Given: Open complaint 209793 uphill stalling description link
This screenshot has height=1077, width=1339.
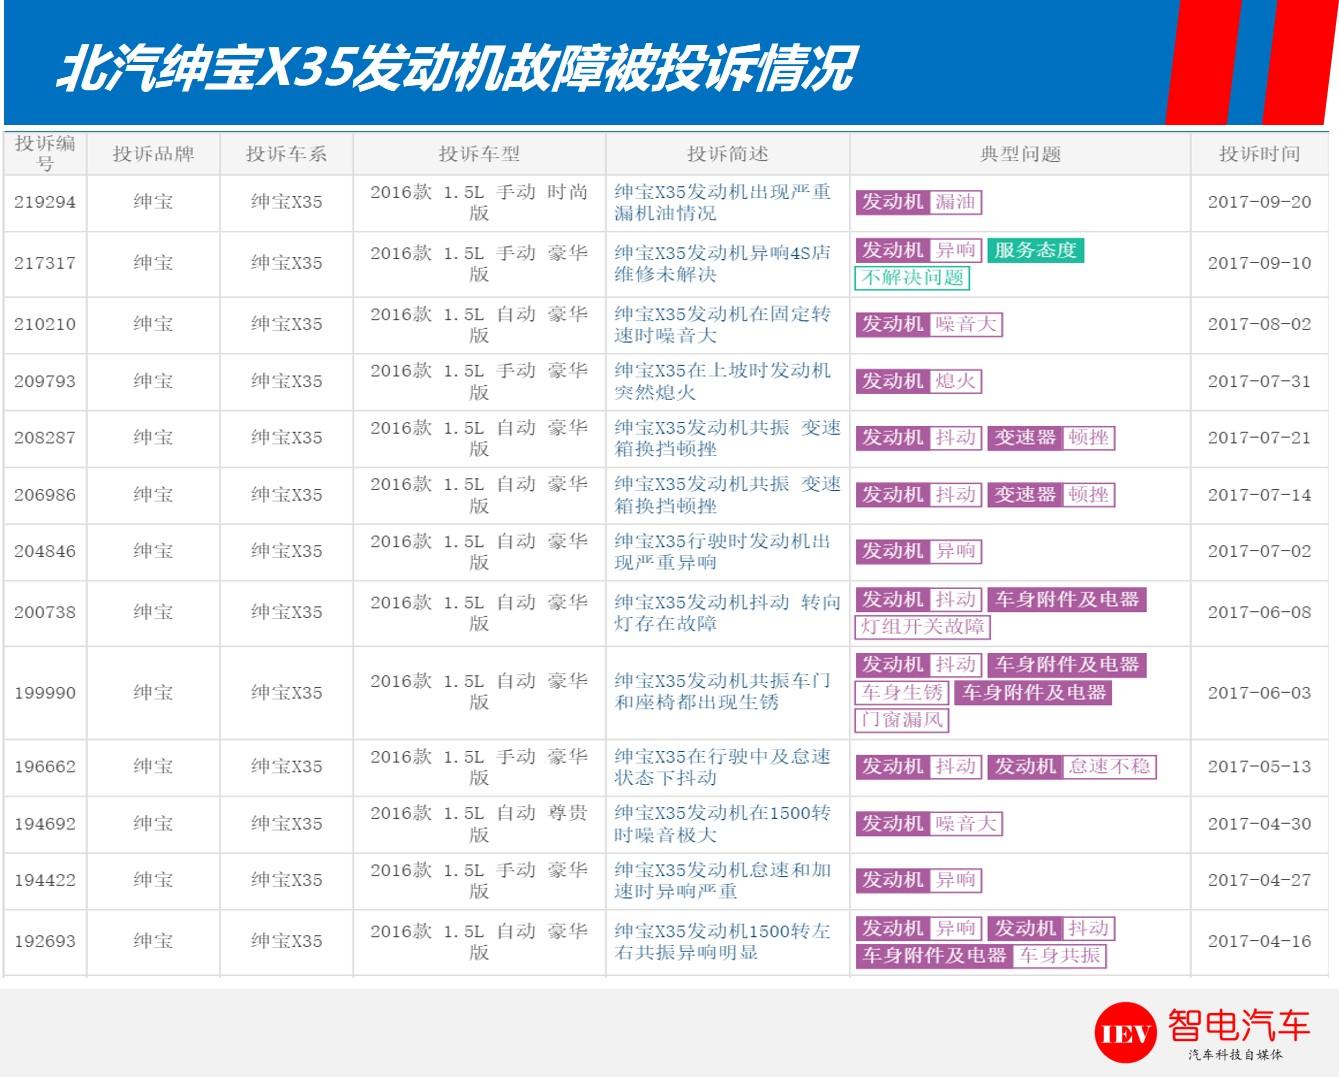Looking at the screenshot, I should [722, 381].
